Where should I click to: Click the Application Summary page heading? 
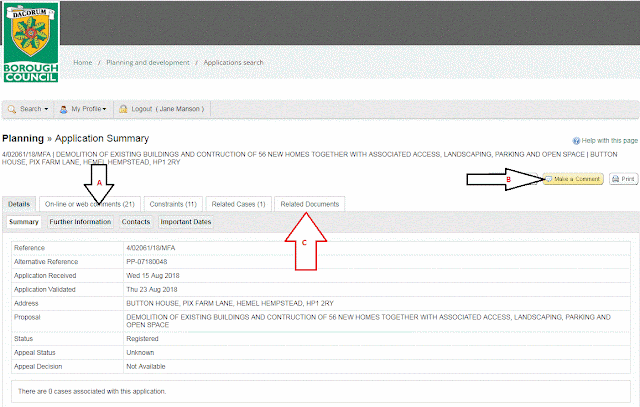102,138
